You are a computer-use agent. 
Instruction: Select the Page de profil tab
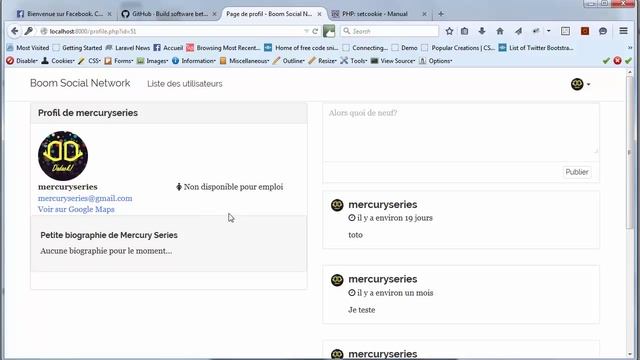tap(269, 14)
